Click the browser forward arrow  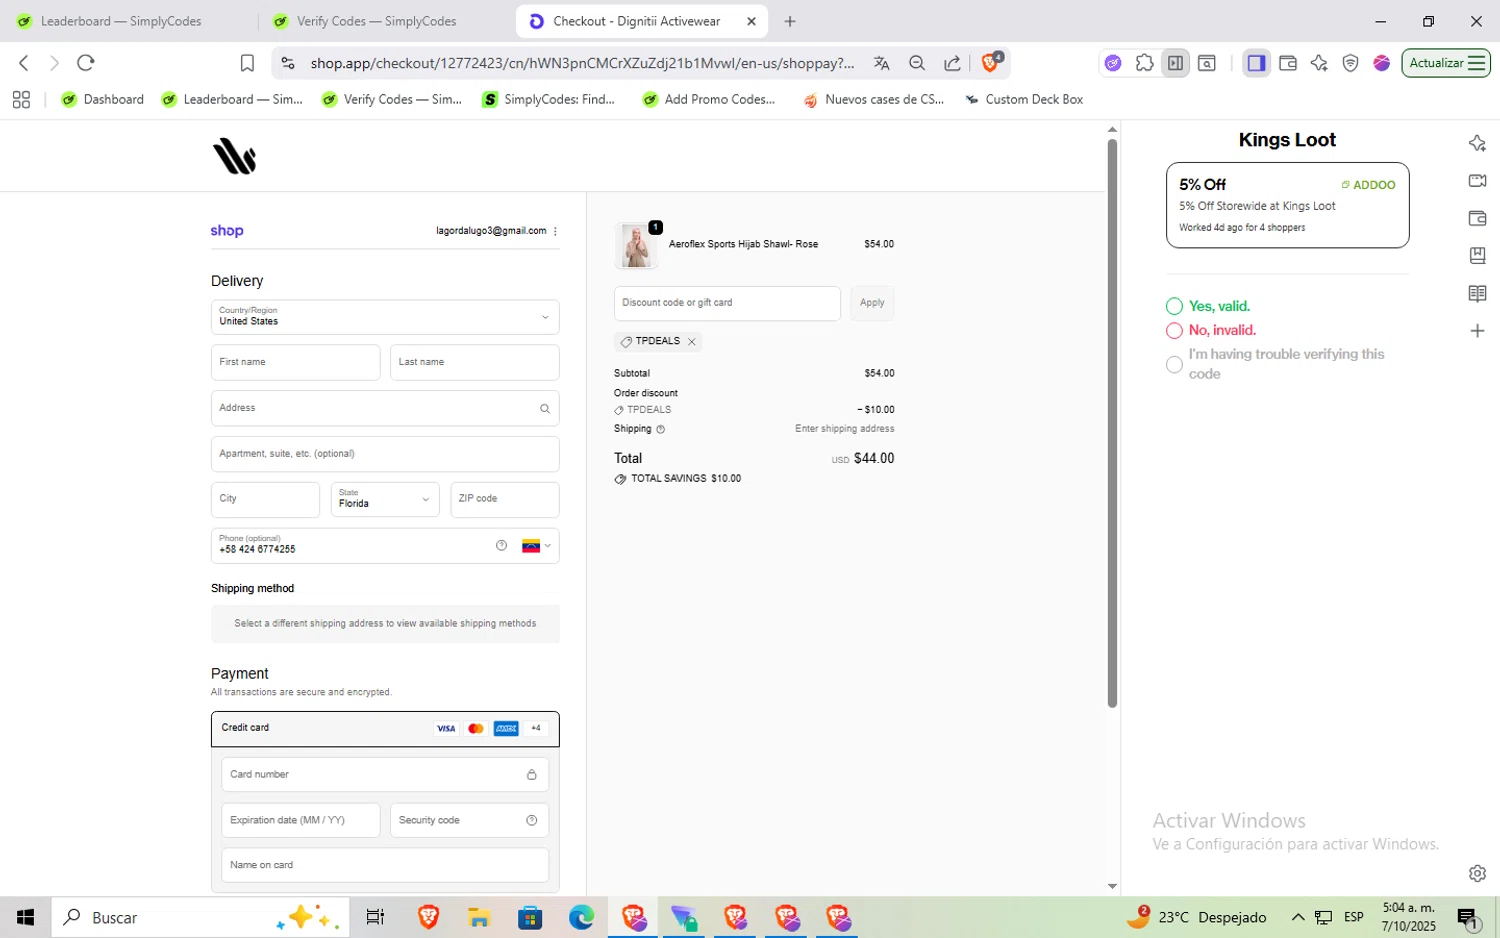click(x=54, y=63)
